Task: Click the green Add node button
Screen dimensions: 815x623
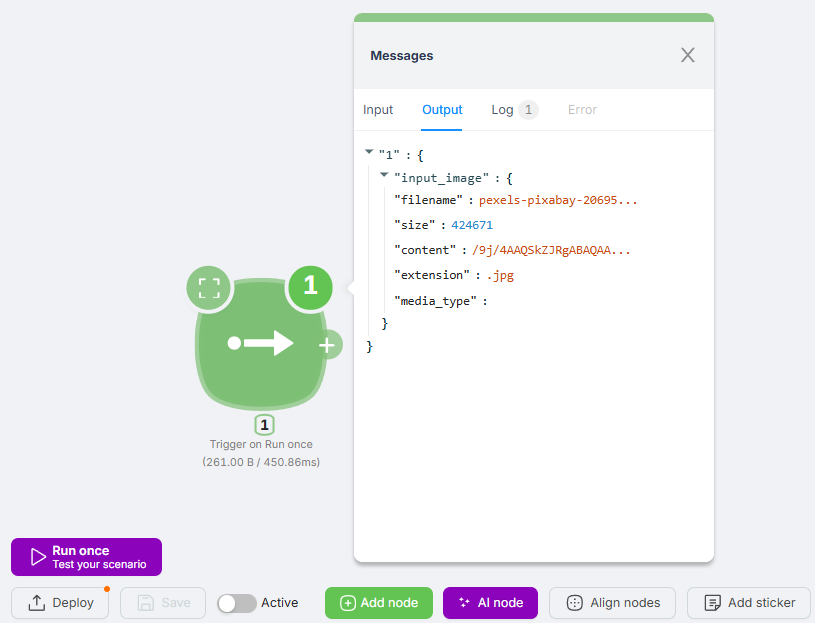Action: [x=378, y=603]
